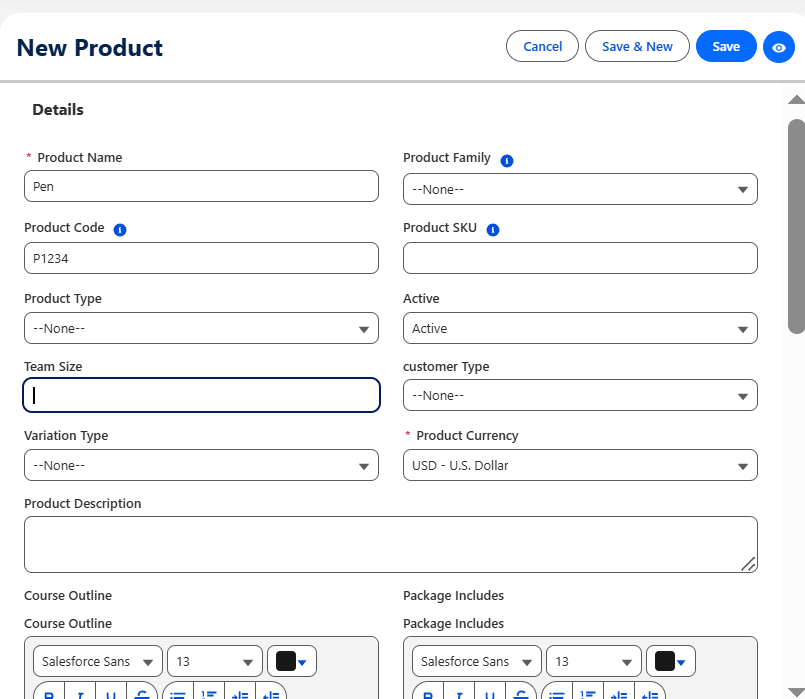Click the blue Save button
805x699 pixels.
coord(726,46)
